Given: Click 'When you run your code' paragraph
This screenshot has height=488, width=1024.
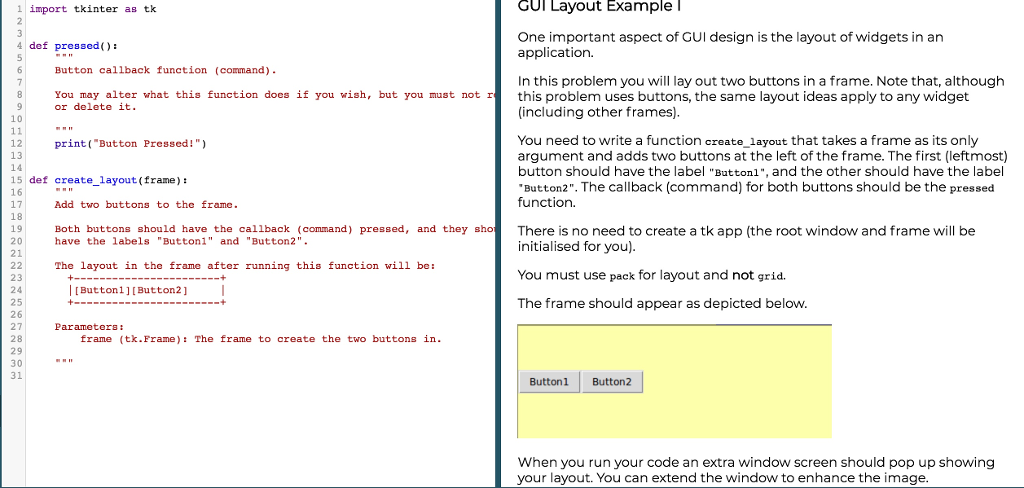Looking at the screenshot, I should (756, 470).
